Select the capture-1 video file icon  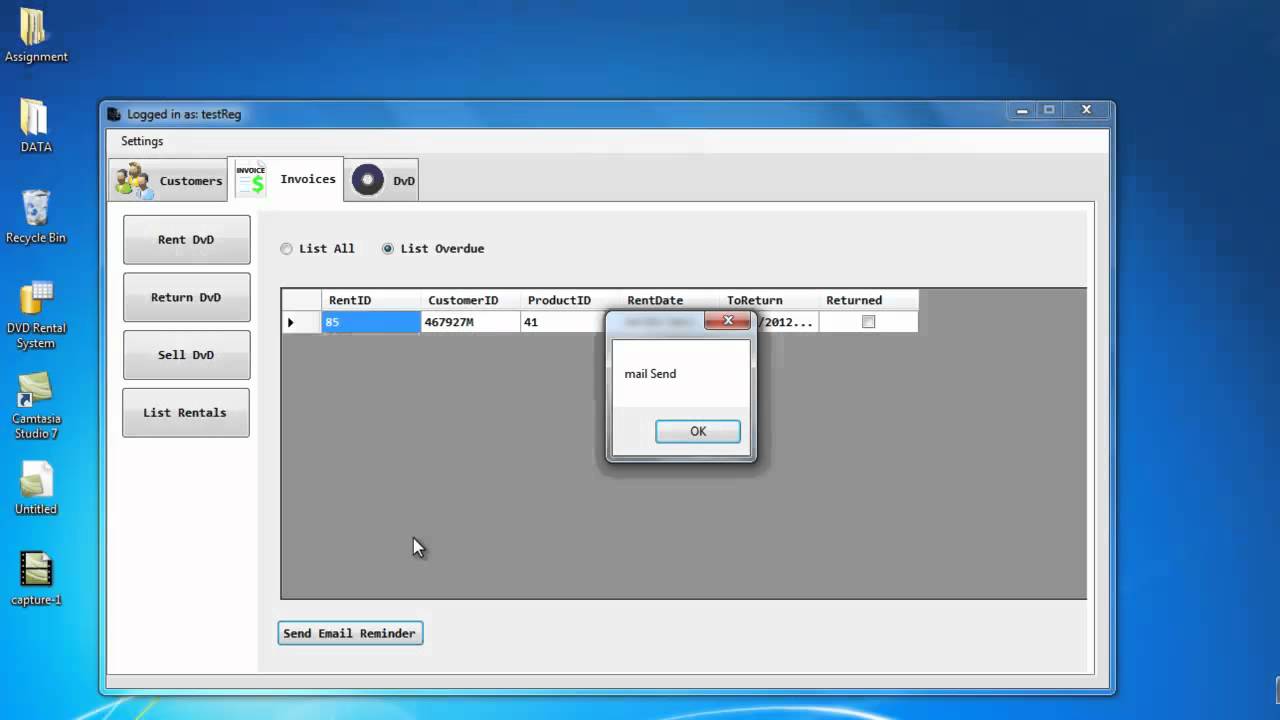[x=36, y=578]
